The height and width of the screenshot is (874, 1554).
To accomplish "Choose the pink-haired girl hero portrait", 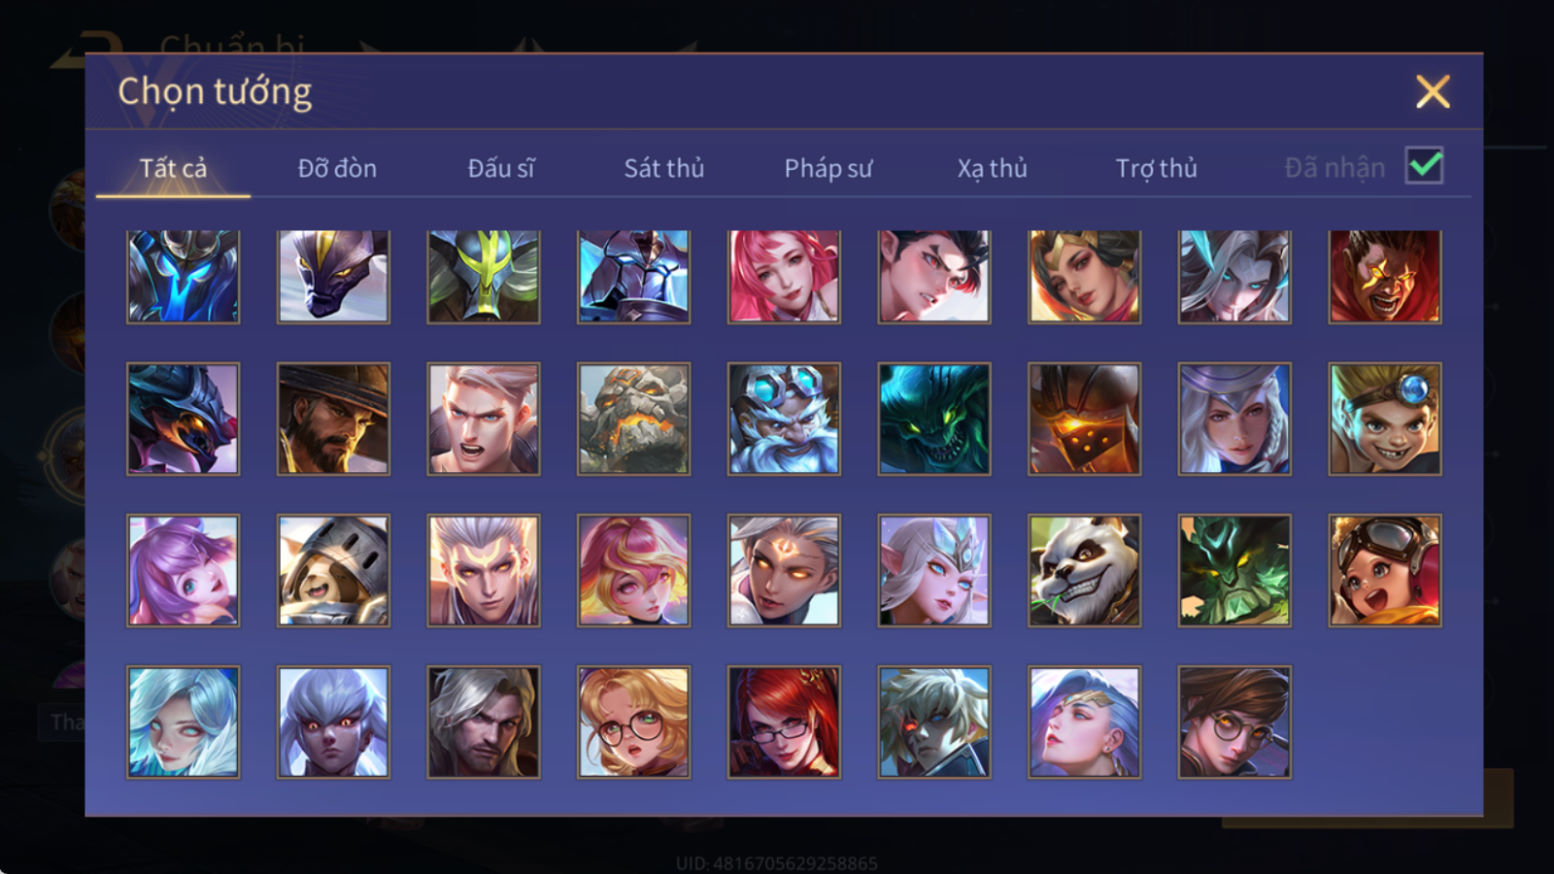I will [784, 276].
